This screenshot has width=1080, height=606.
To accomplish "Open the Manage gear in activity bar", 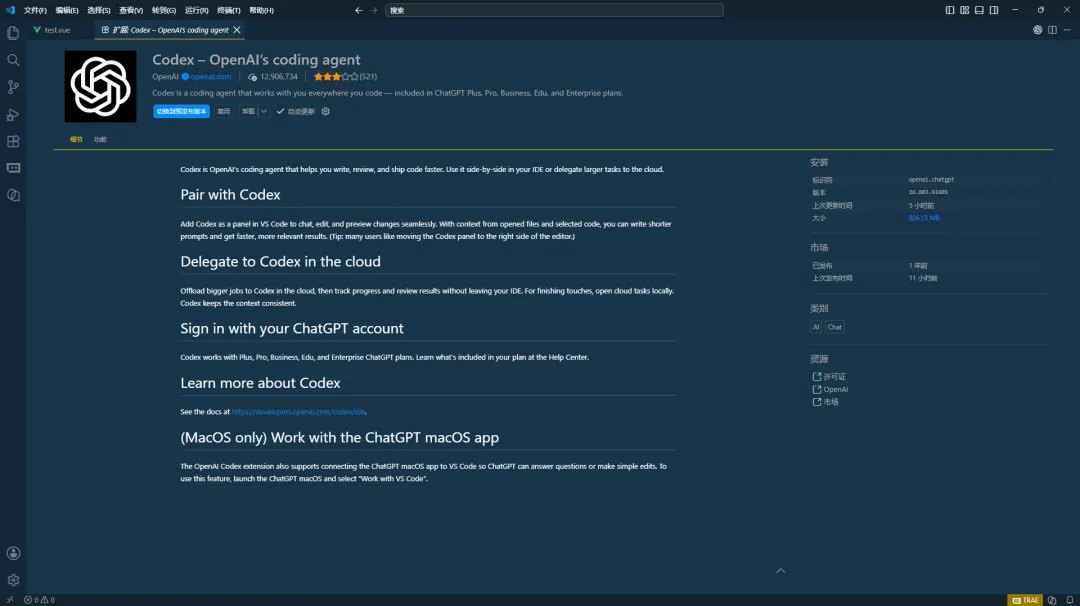I will coord(13,580).
